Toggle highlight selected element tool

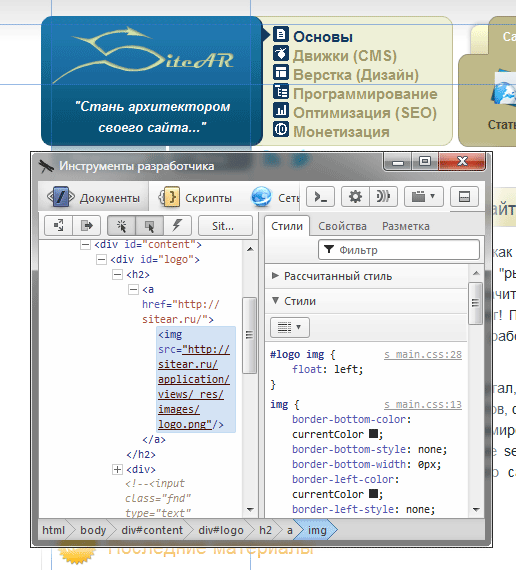[149, 226]
